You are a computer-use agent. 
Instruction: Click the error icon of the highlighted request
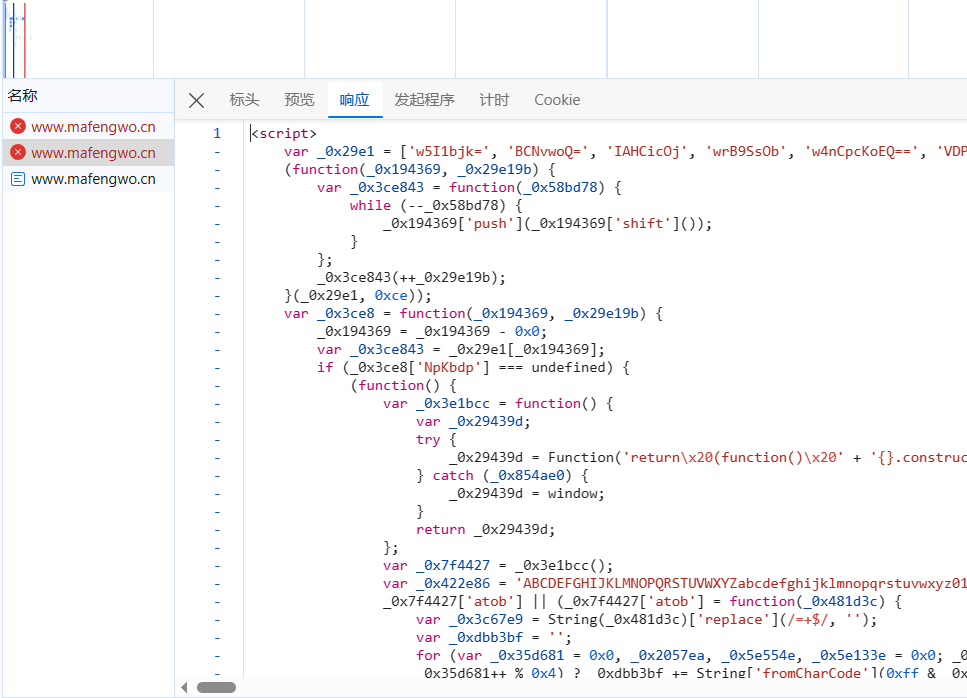(x=18, y=152)
